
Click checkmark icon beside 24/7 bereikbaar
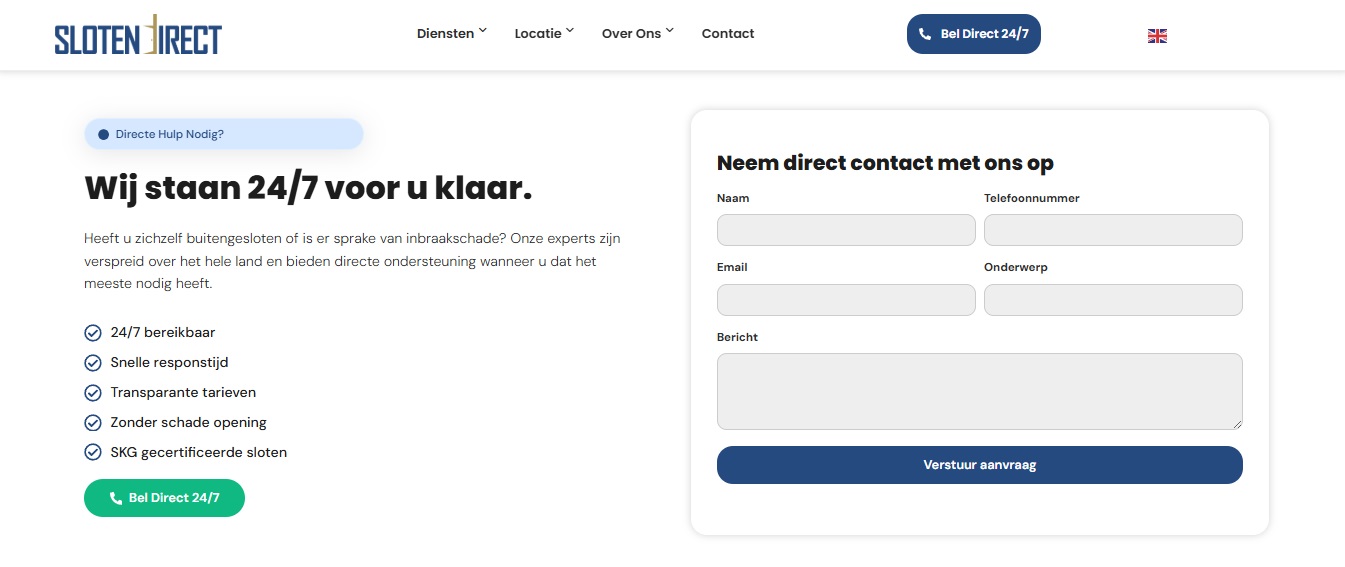[93, 333]
